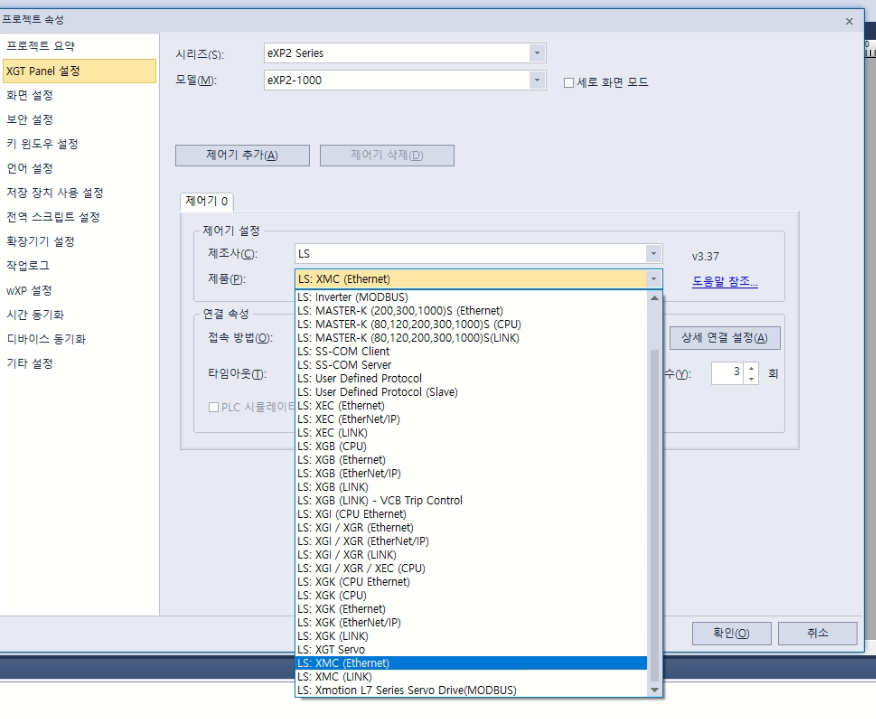
Task: Open 저장 장치 사용 설정
Action: 55,193
